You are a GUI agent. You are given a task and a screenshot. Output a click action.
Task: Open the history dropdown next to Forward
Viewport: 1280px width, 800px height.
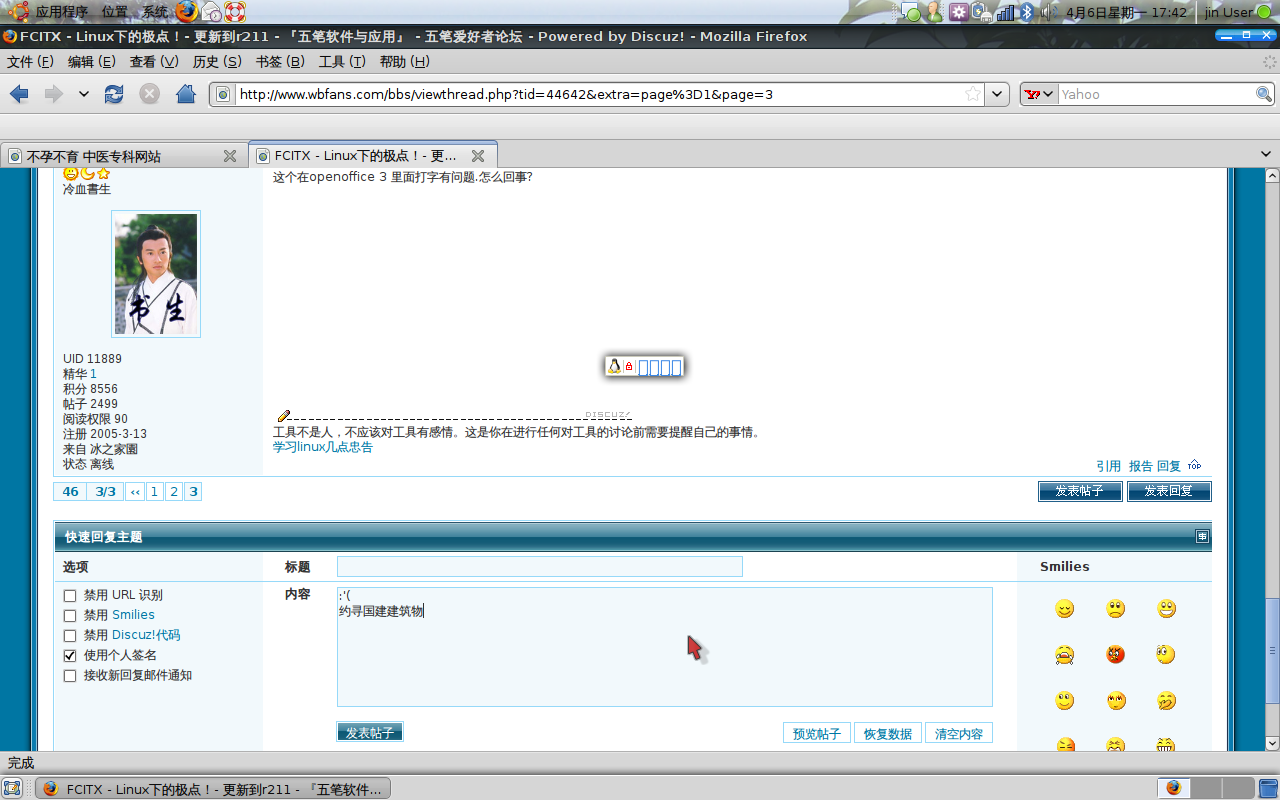coord(84,94)
